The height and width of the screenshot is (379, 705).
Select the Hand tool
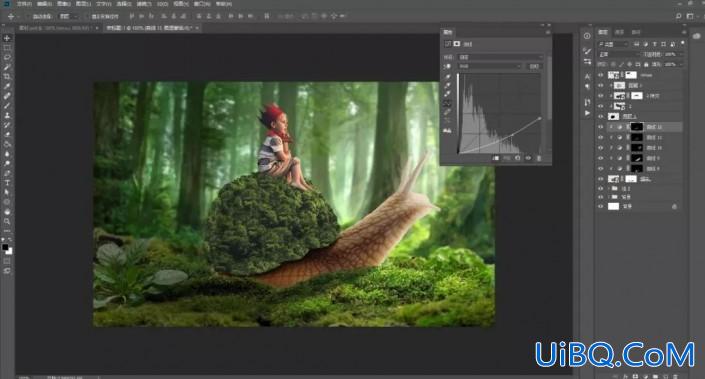pos(7,212)
